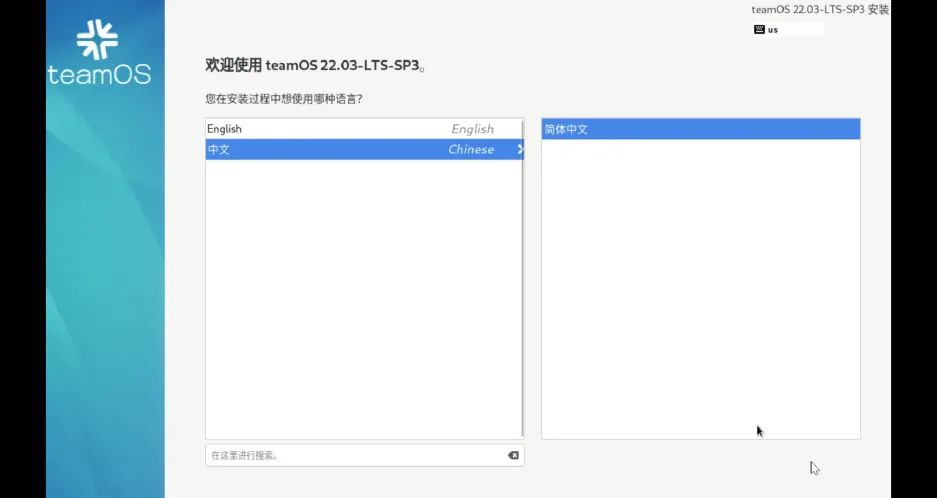Screen dimensions: 937x498
Task: Click the language search input field
Action: point(365,456)
